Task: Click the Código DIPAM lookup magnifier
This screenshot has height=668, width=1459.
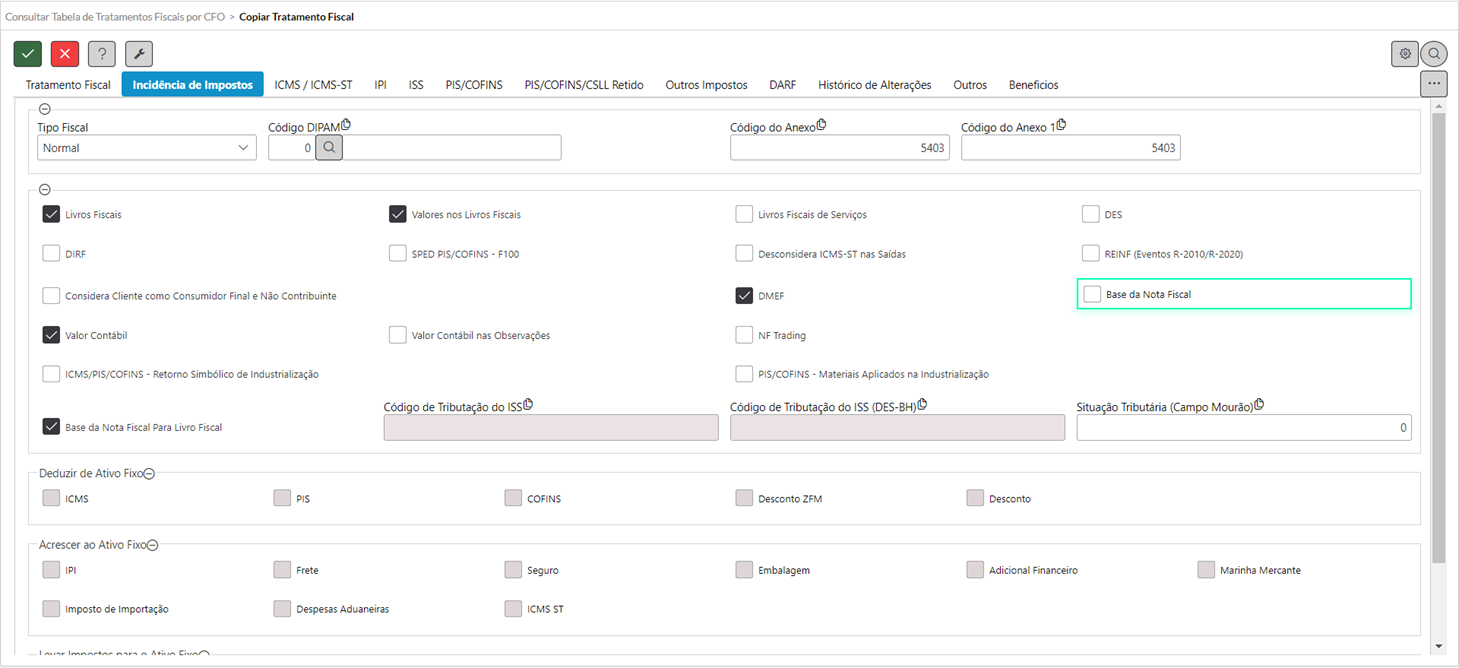Action: point(329,148)
